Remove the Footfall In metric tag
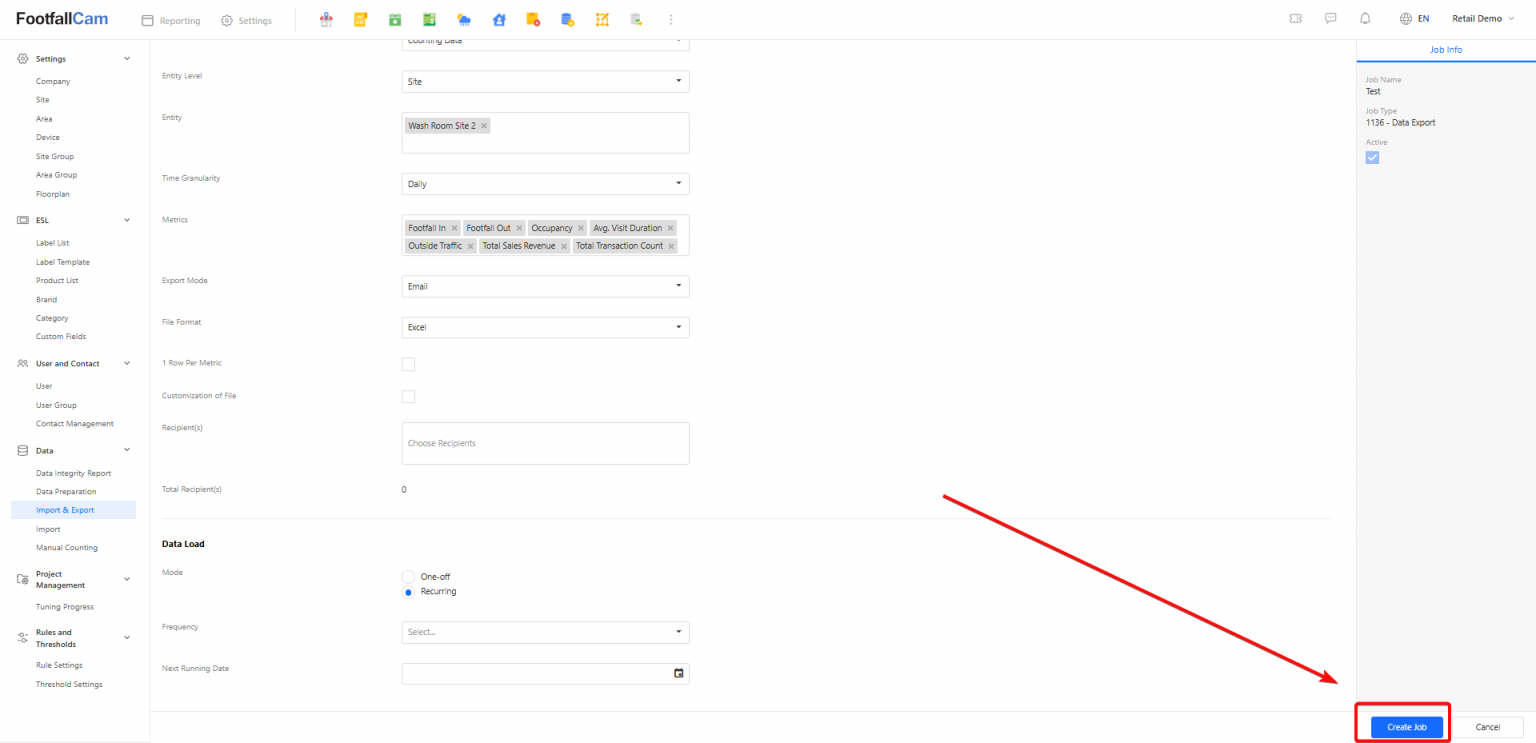 coord(454,228)
